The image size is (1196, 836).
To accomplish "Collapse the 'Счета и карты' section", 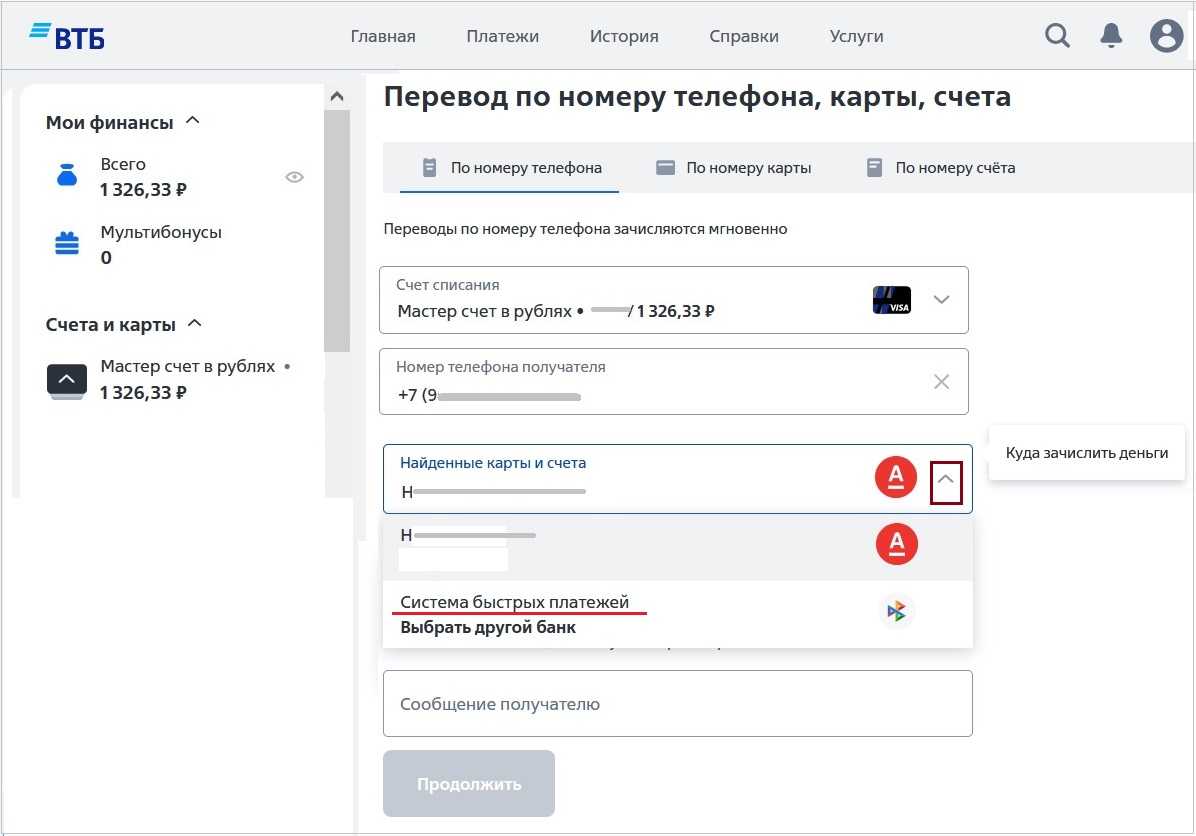I will (x=196, y=323).
